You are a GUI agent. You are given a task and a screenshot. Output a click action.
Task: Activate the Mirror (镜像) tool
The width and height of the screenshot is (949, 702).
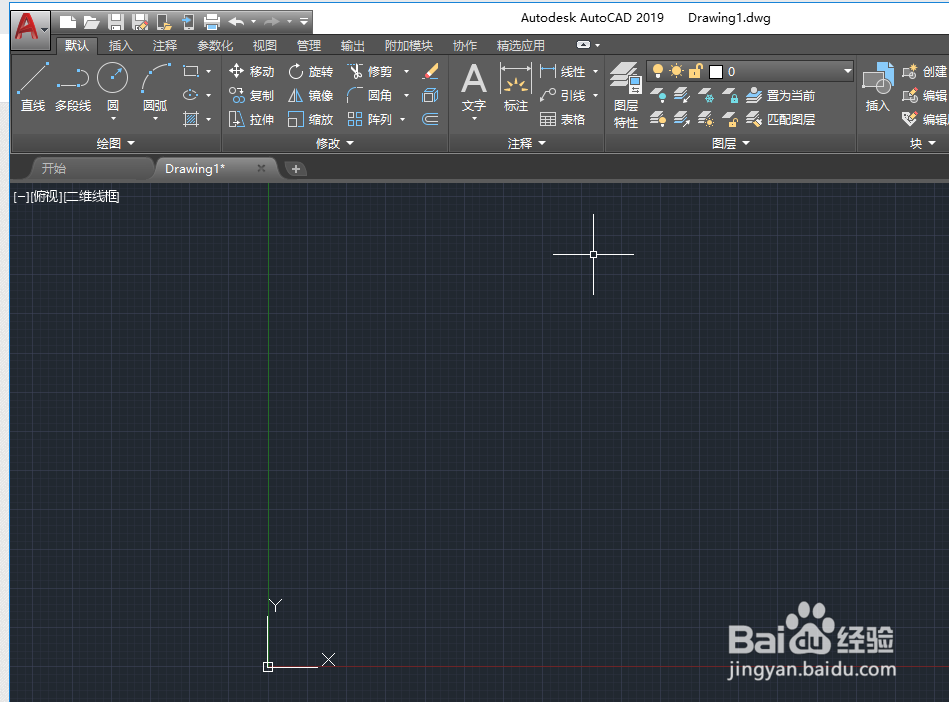pyautogui.click(x=310, y=96)
